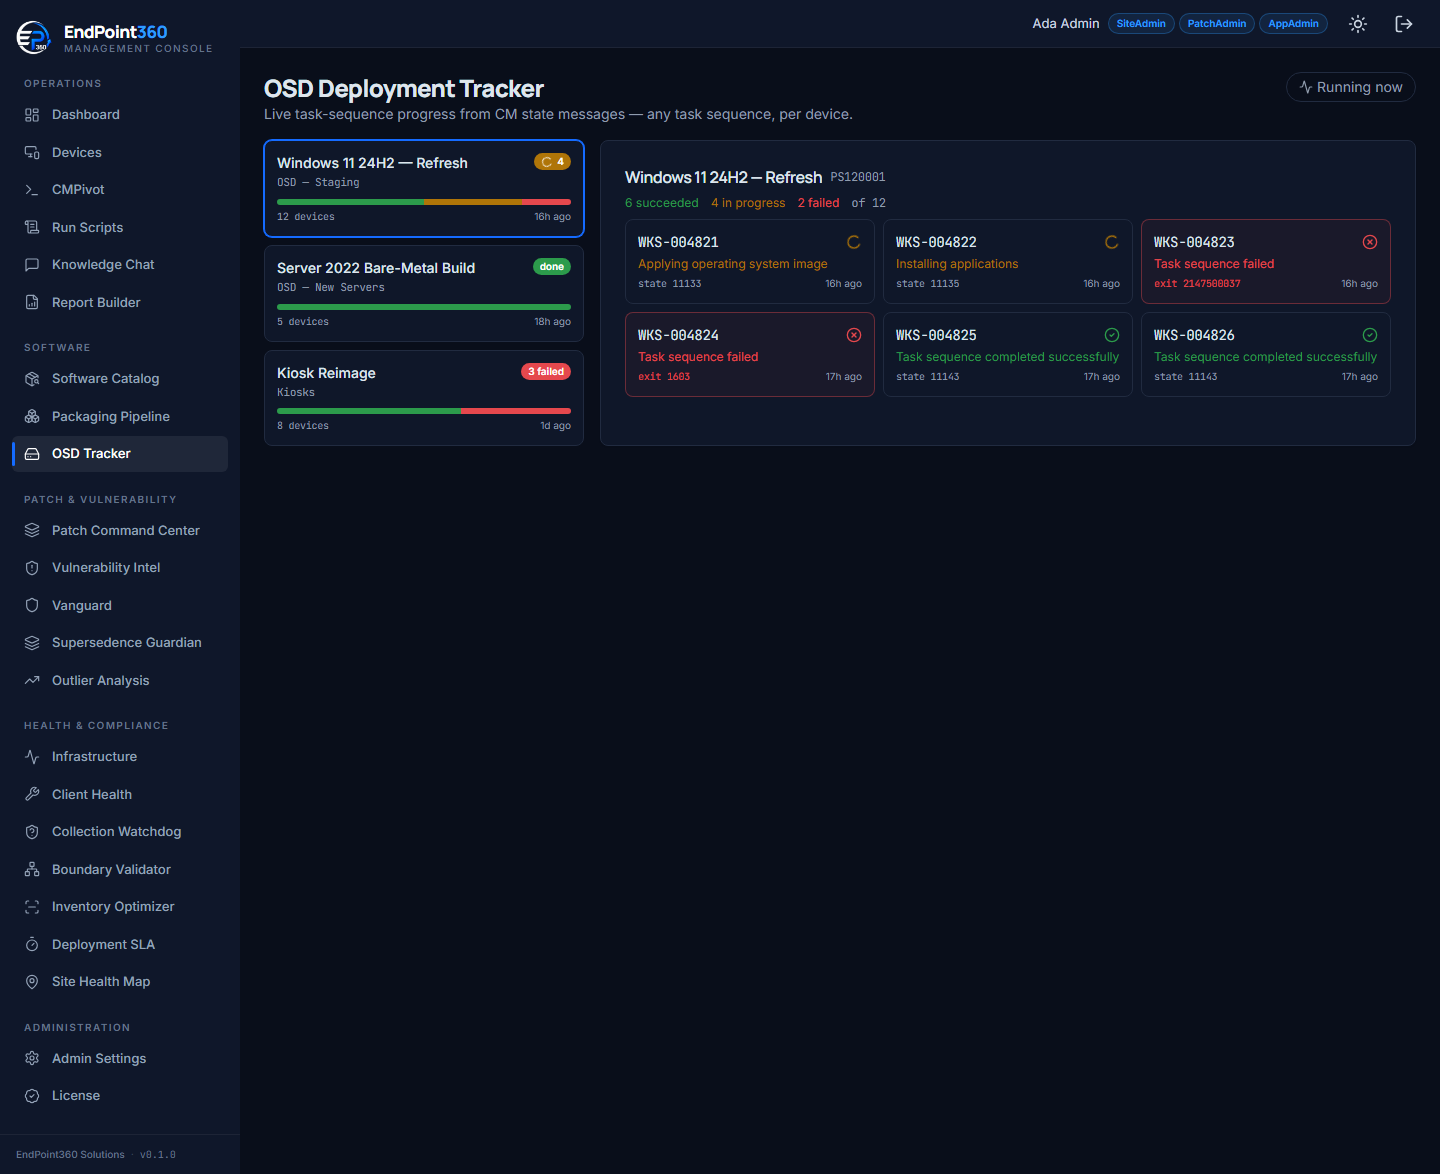Image resolution: width=1440 pixels, height=1174 pixels.
Task: Click the Boundary Validator network icon
Action: (32, 869)
